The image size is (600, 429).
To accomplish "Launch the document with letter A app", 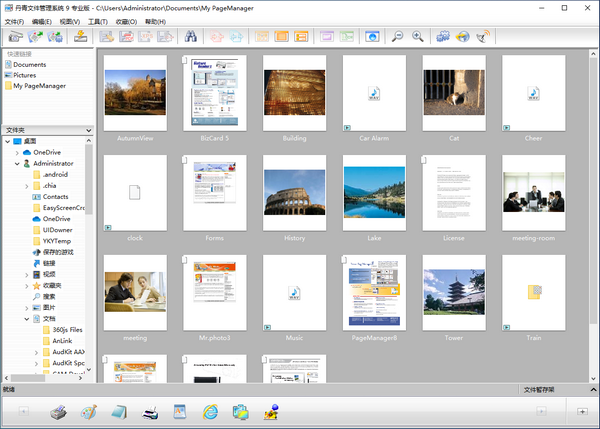I will pos(180,412).
